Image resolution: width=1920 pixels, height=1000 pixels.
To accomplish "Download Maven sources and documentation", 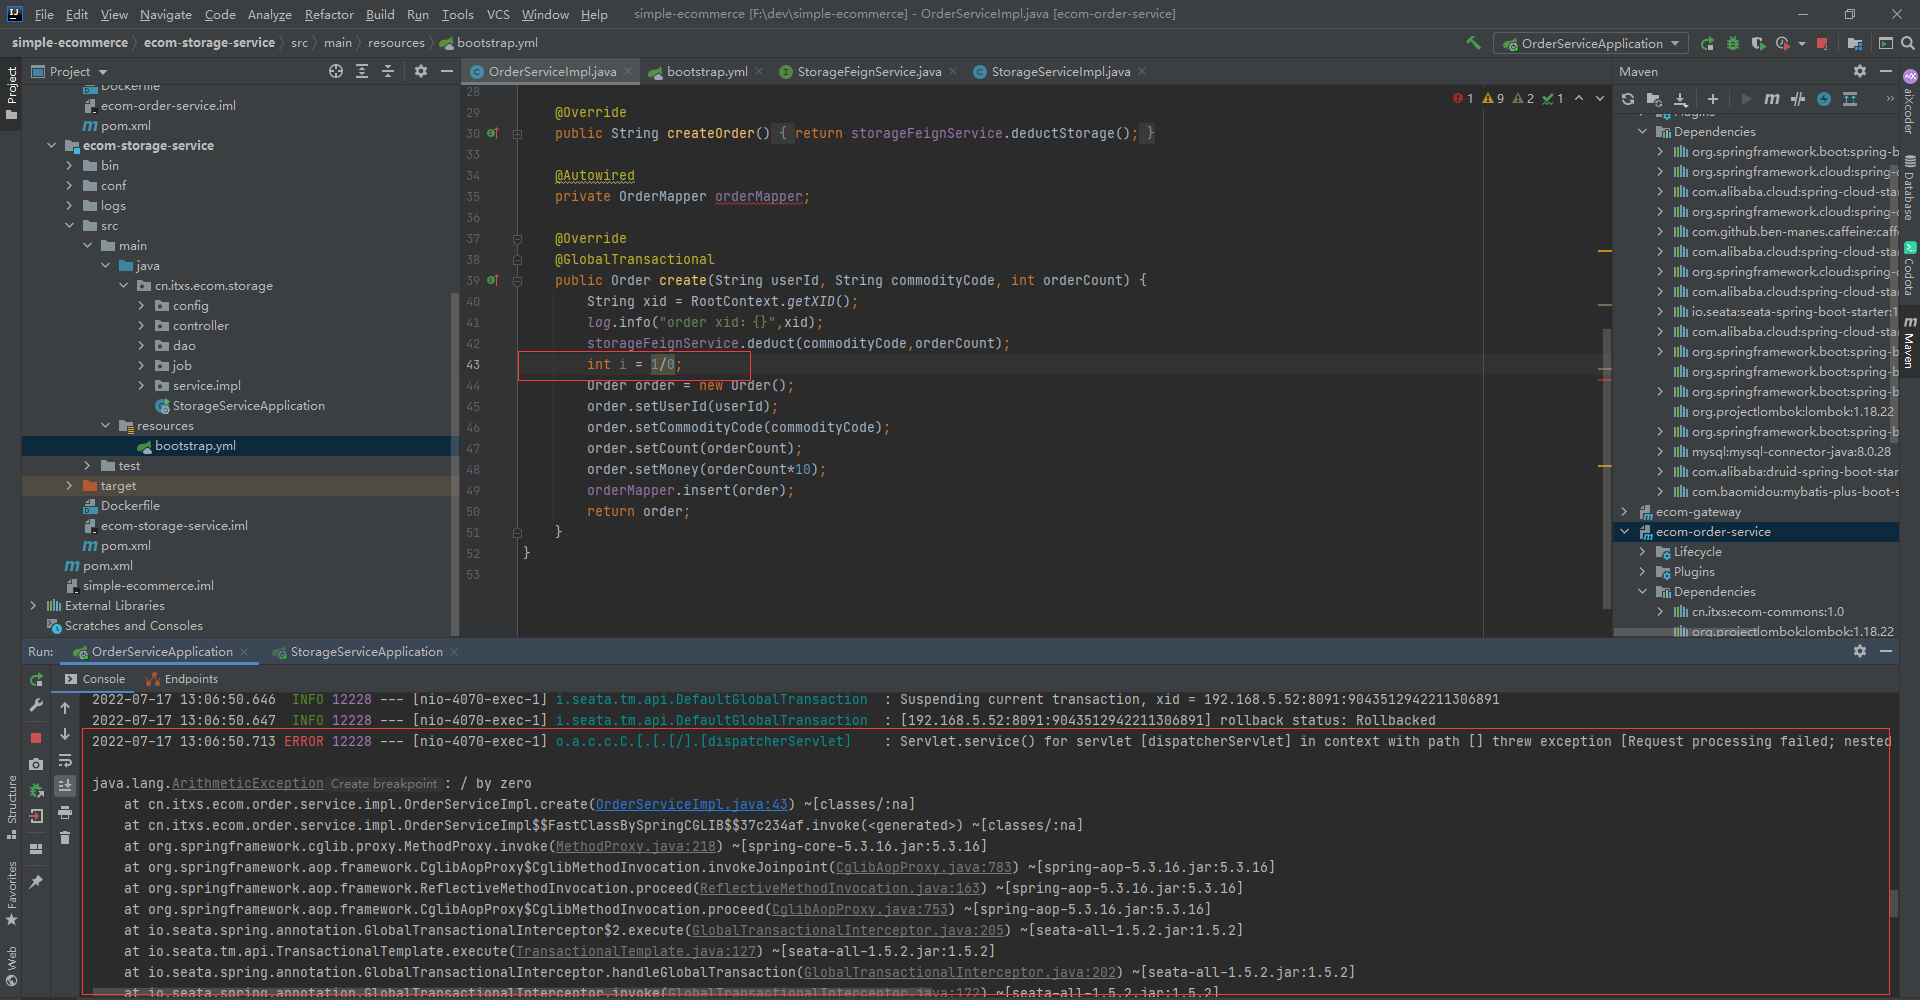I will pos(1681,99).
